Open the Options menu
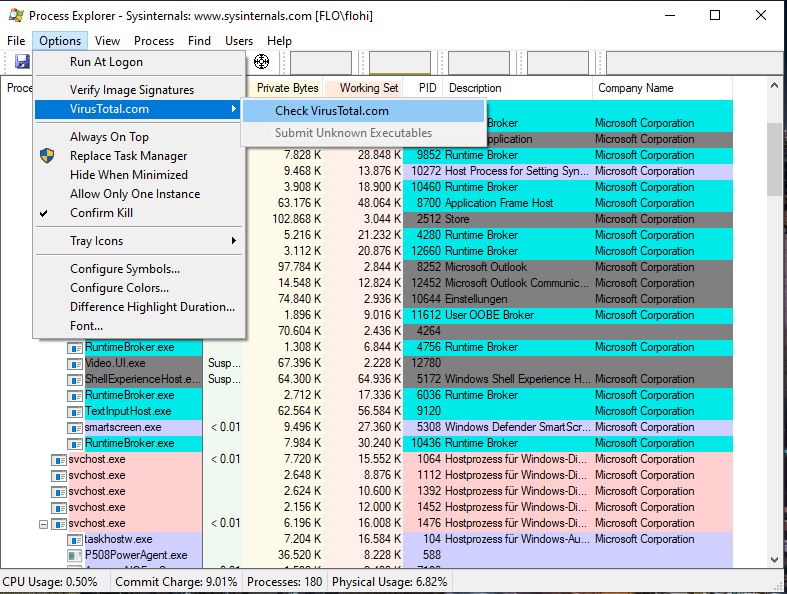This screenshot has width=787, height=594. (60, 41)
